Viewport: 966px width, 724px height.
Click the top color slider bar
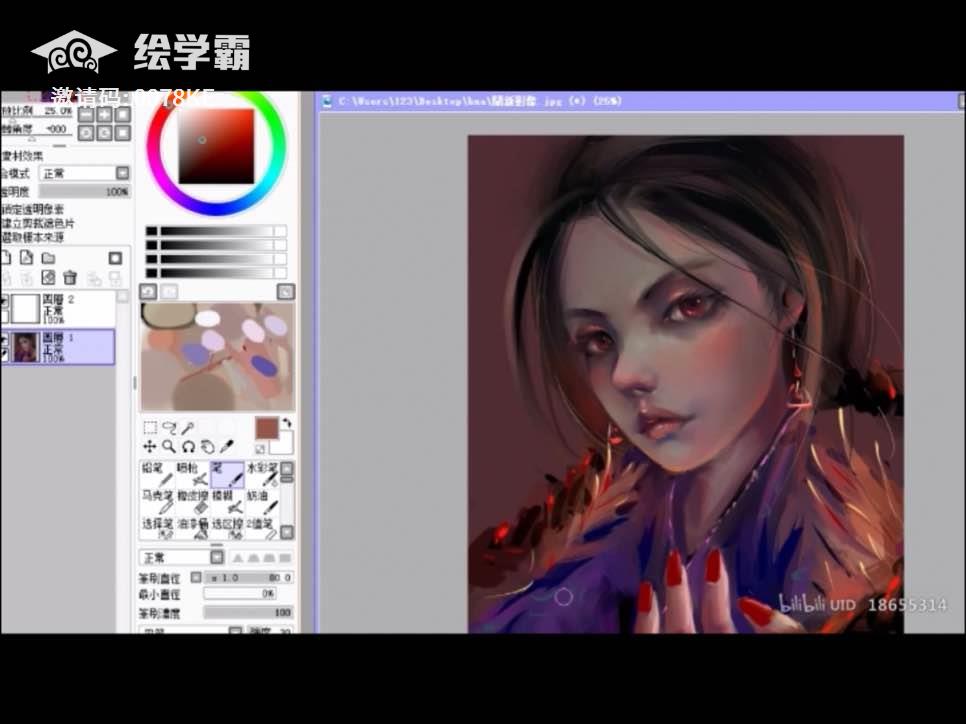tap(216, 231)
